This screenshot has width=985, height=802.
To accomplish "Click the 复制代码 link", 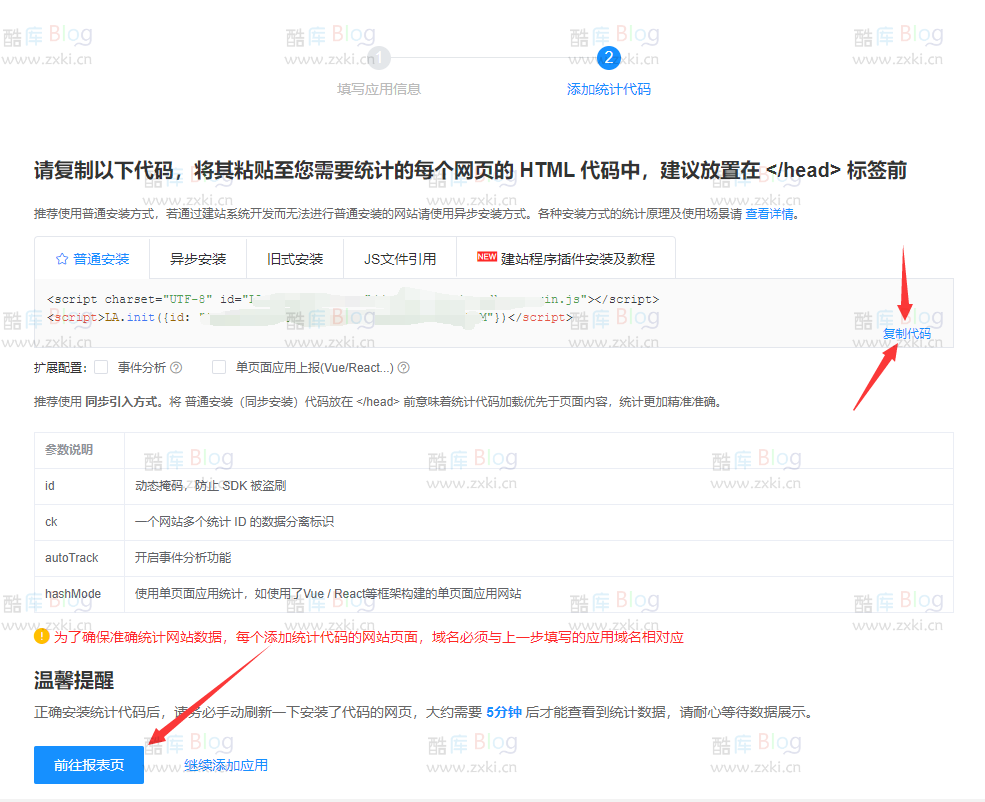I will pos(906,333).
